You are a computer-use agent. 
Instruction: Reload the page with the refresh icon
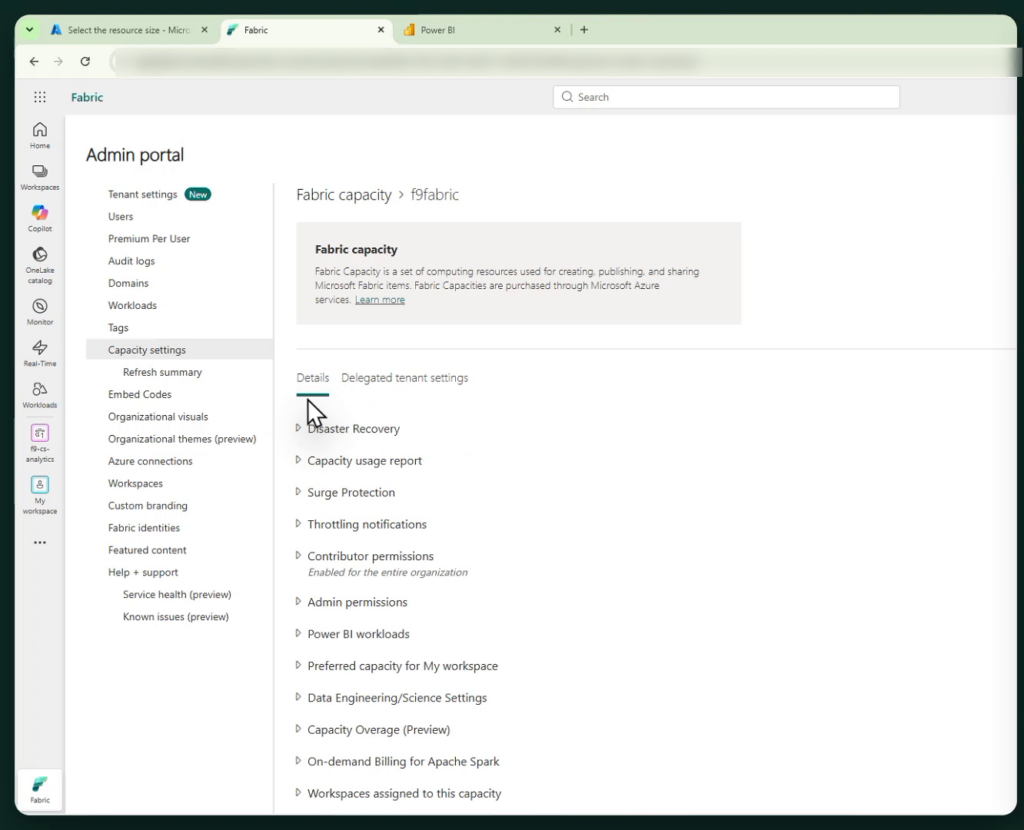85,61
